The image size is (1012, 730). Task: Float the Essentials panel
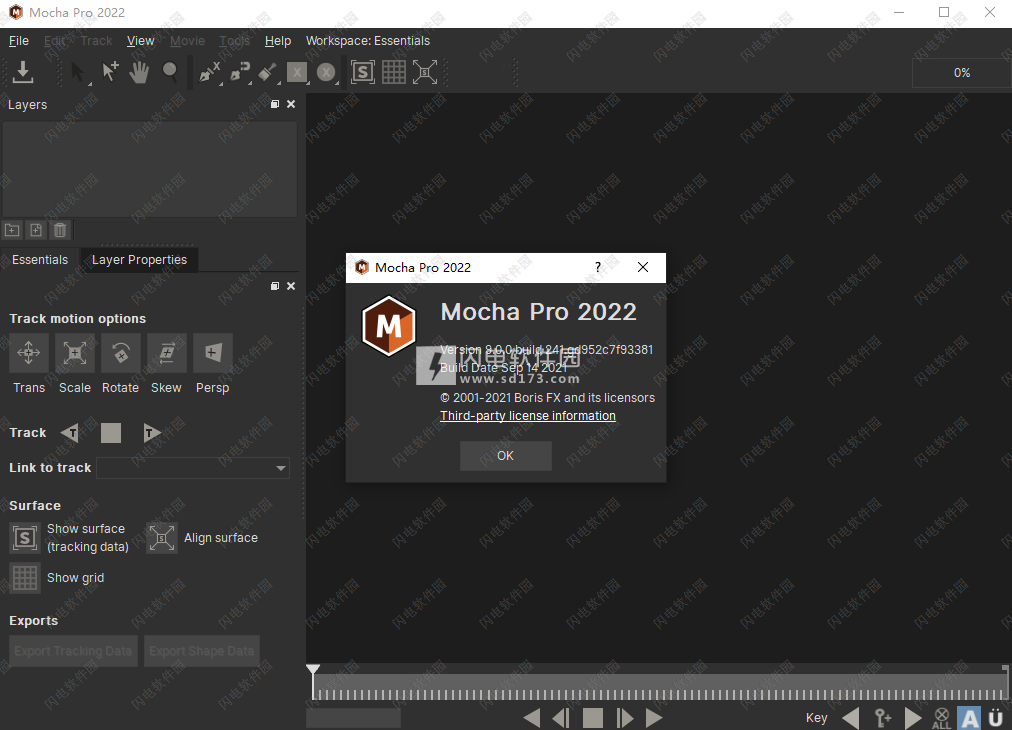tap(275, 286)
